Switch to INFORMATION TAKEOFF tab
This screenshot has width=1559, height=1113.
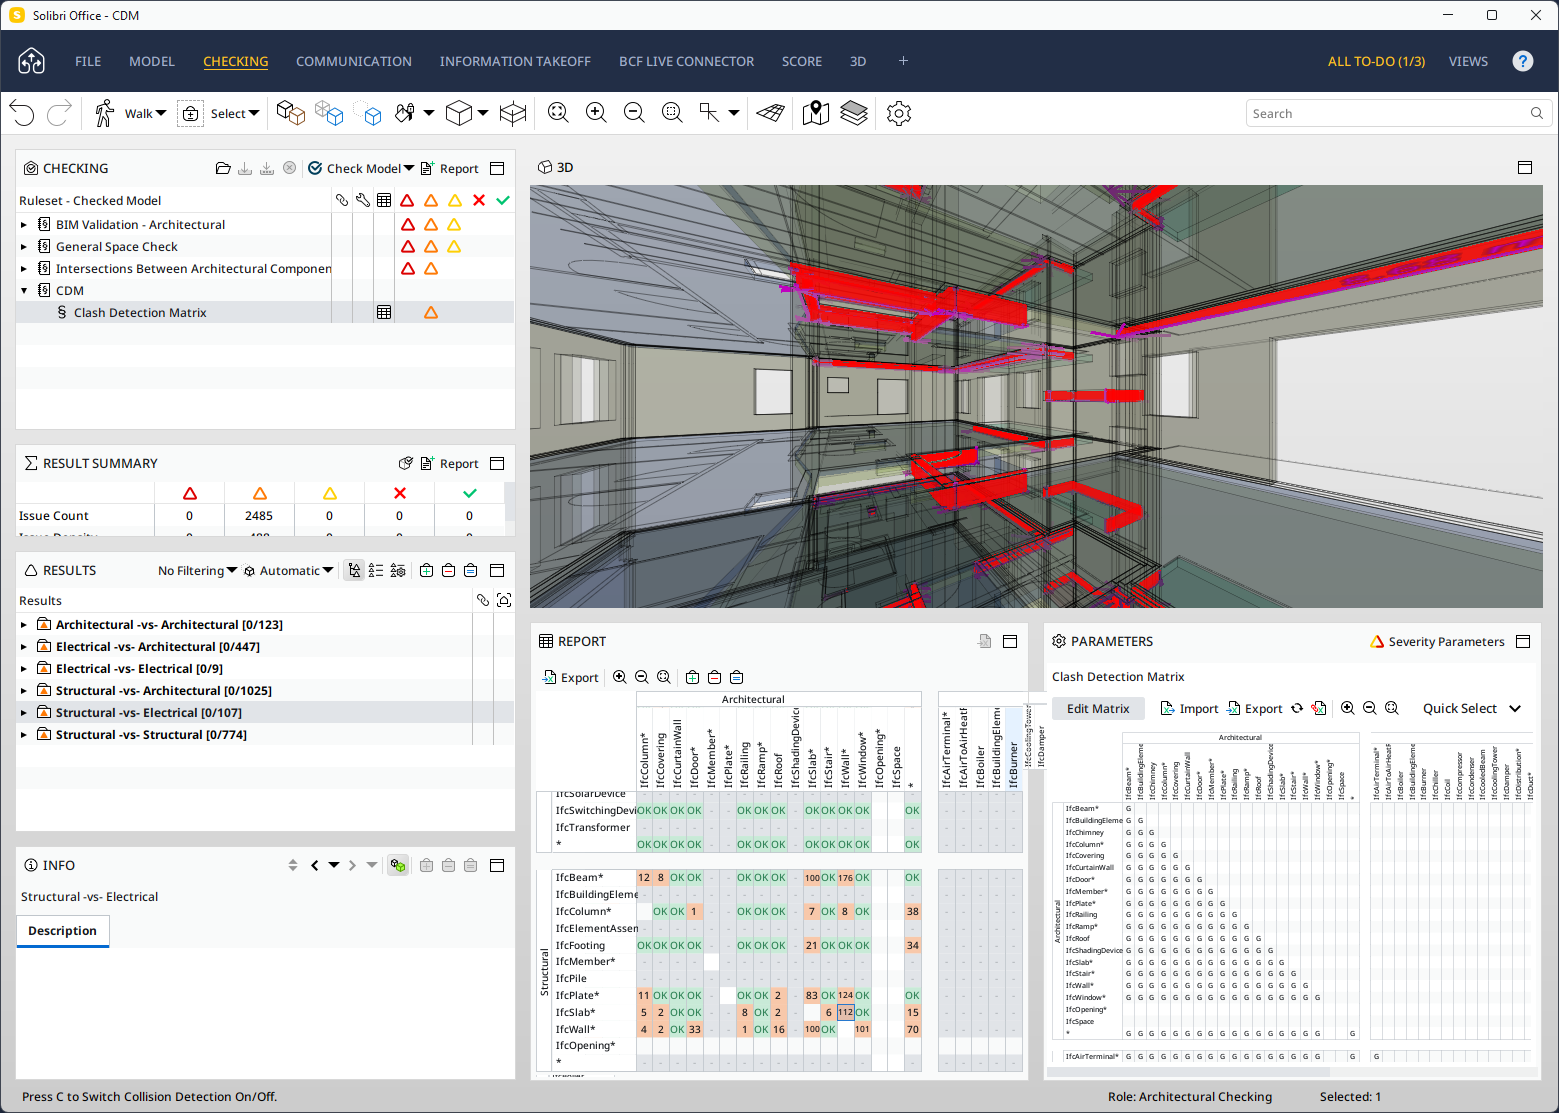515,61
